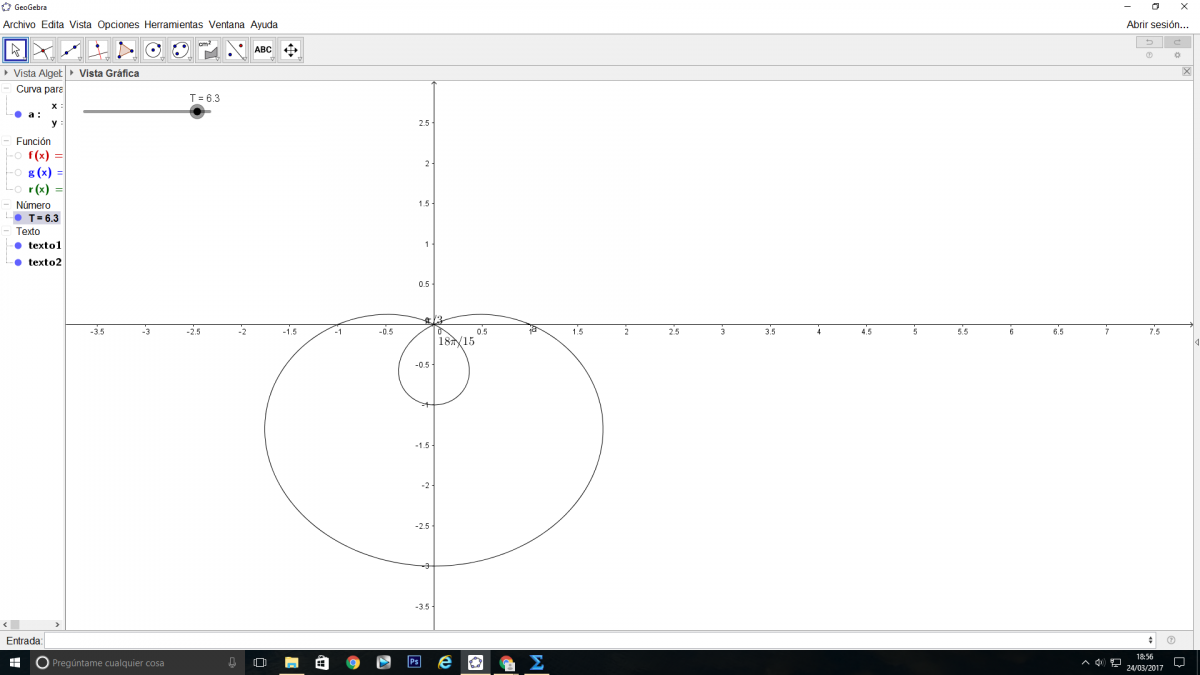The width and height of the screenshot is (1200, 675).
Task: Pick the Polygon tool
Action: point(126,50)
